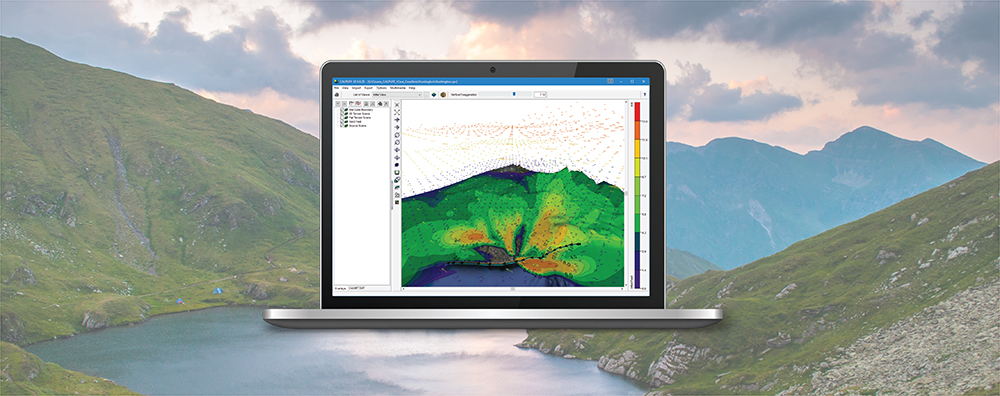This screenshot has width=1000, height=396.
Task: Click the horizontal scrollbar below the 3D view
Action: pos(513,289)
